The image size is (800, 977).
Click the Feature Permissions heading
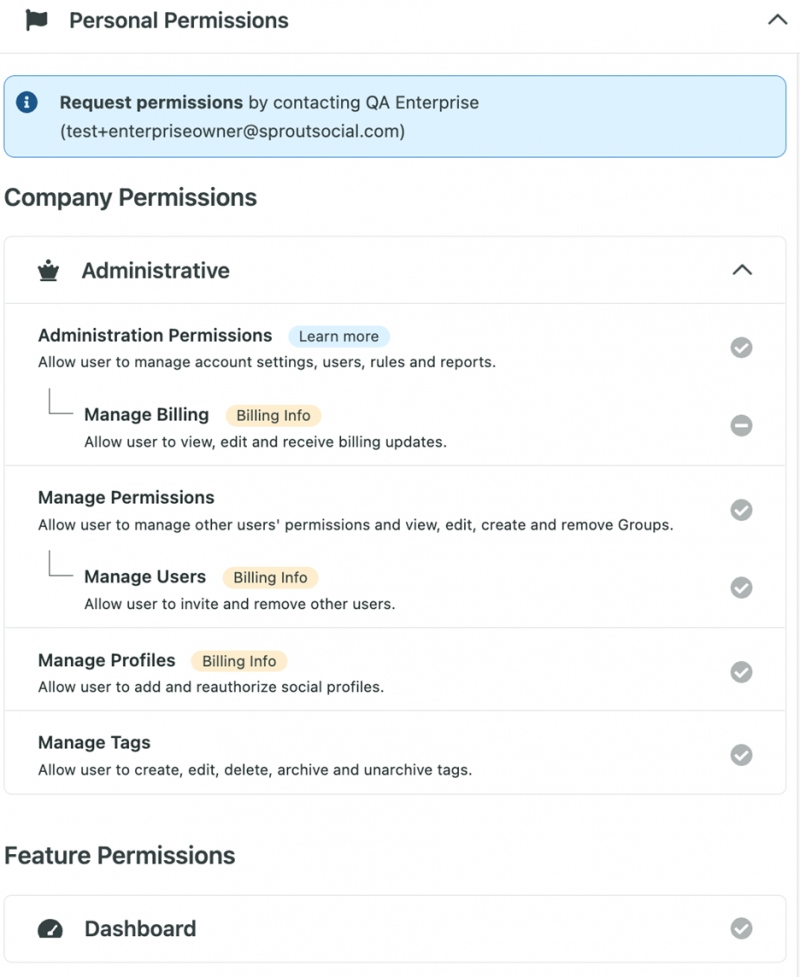[120, 855]
